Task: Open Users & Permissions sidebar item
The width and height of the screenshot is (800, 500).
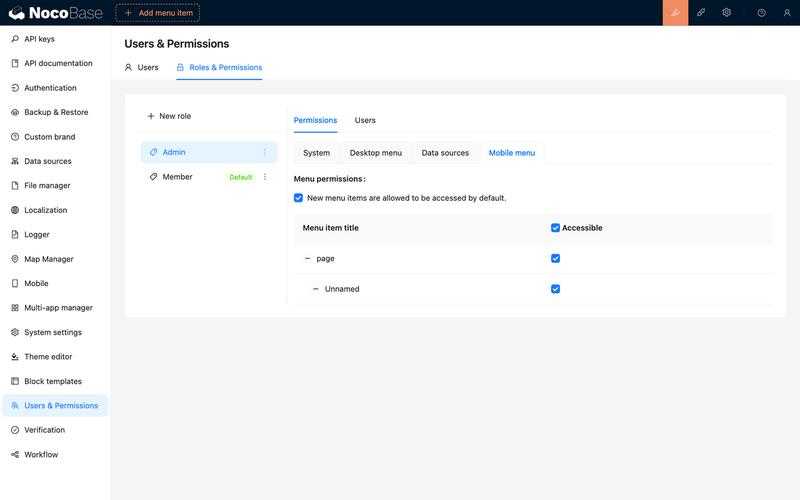Action: point(55,406)
